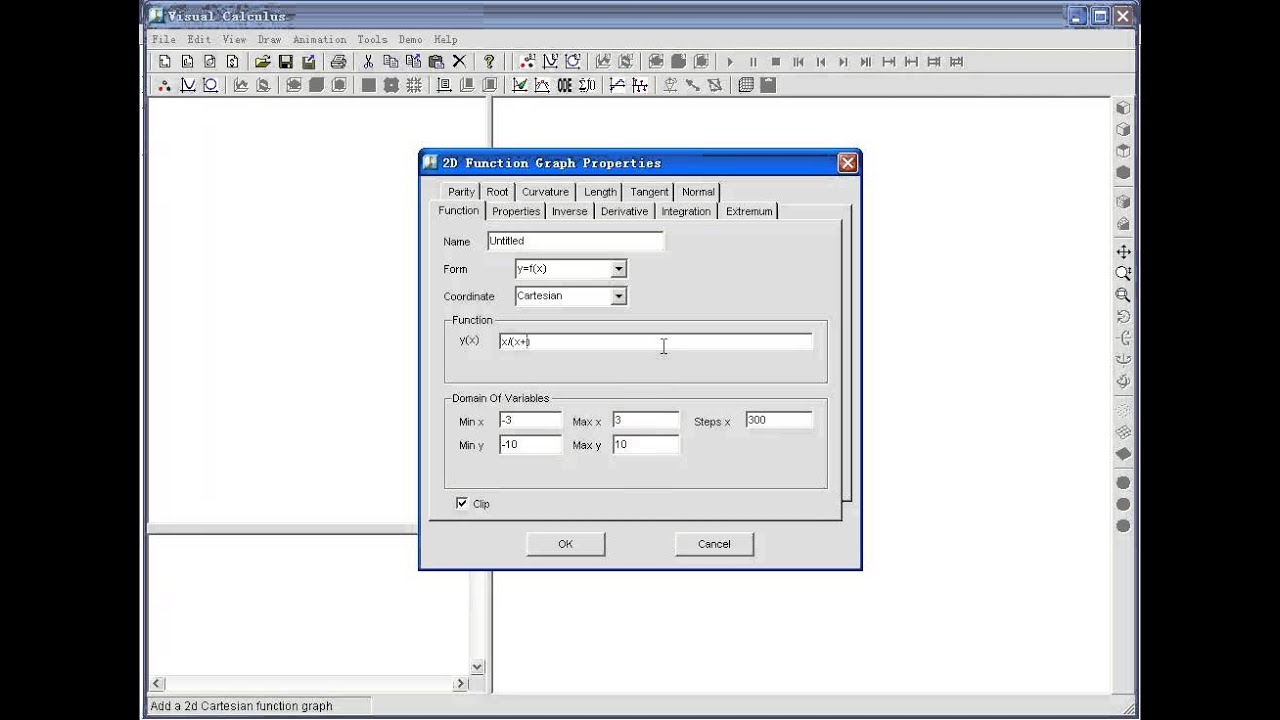Click the first New document icon

(x=165, y=61)
